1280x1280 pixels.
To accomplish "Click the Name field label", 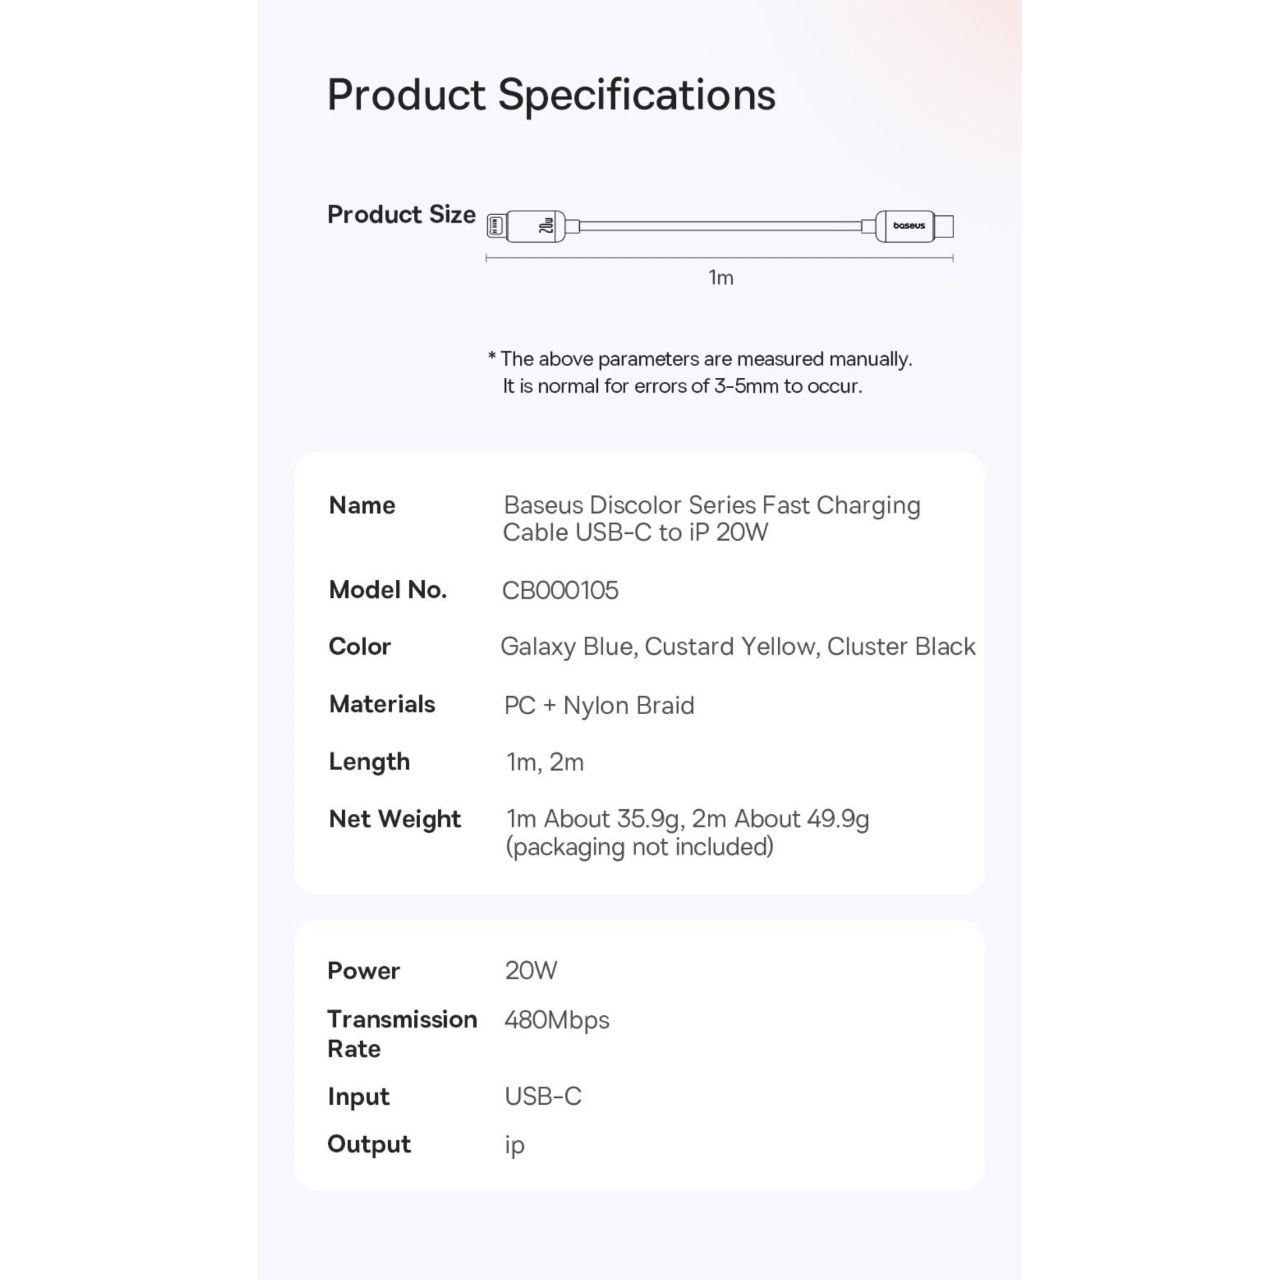I will click(362, 505).
